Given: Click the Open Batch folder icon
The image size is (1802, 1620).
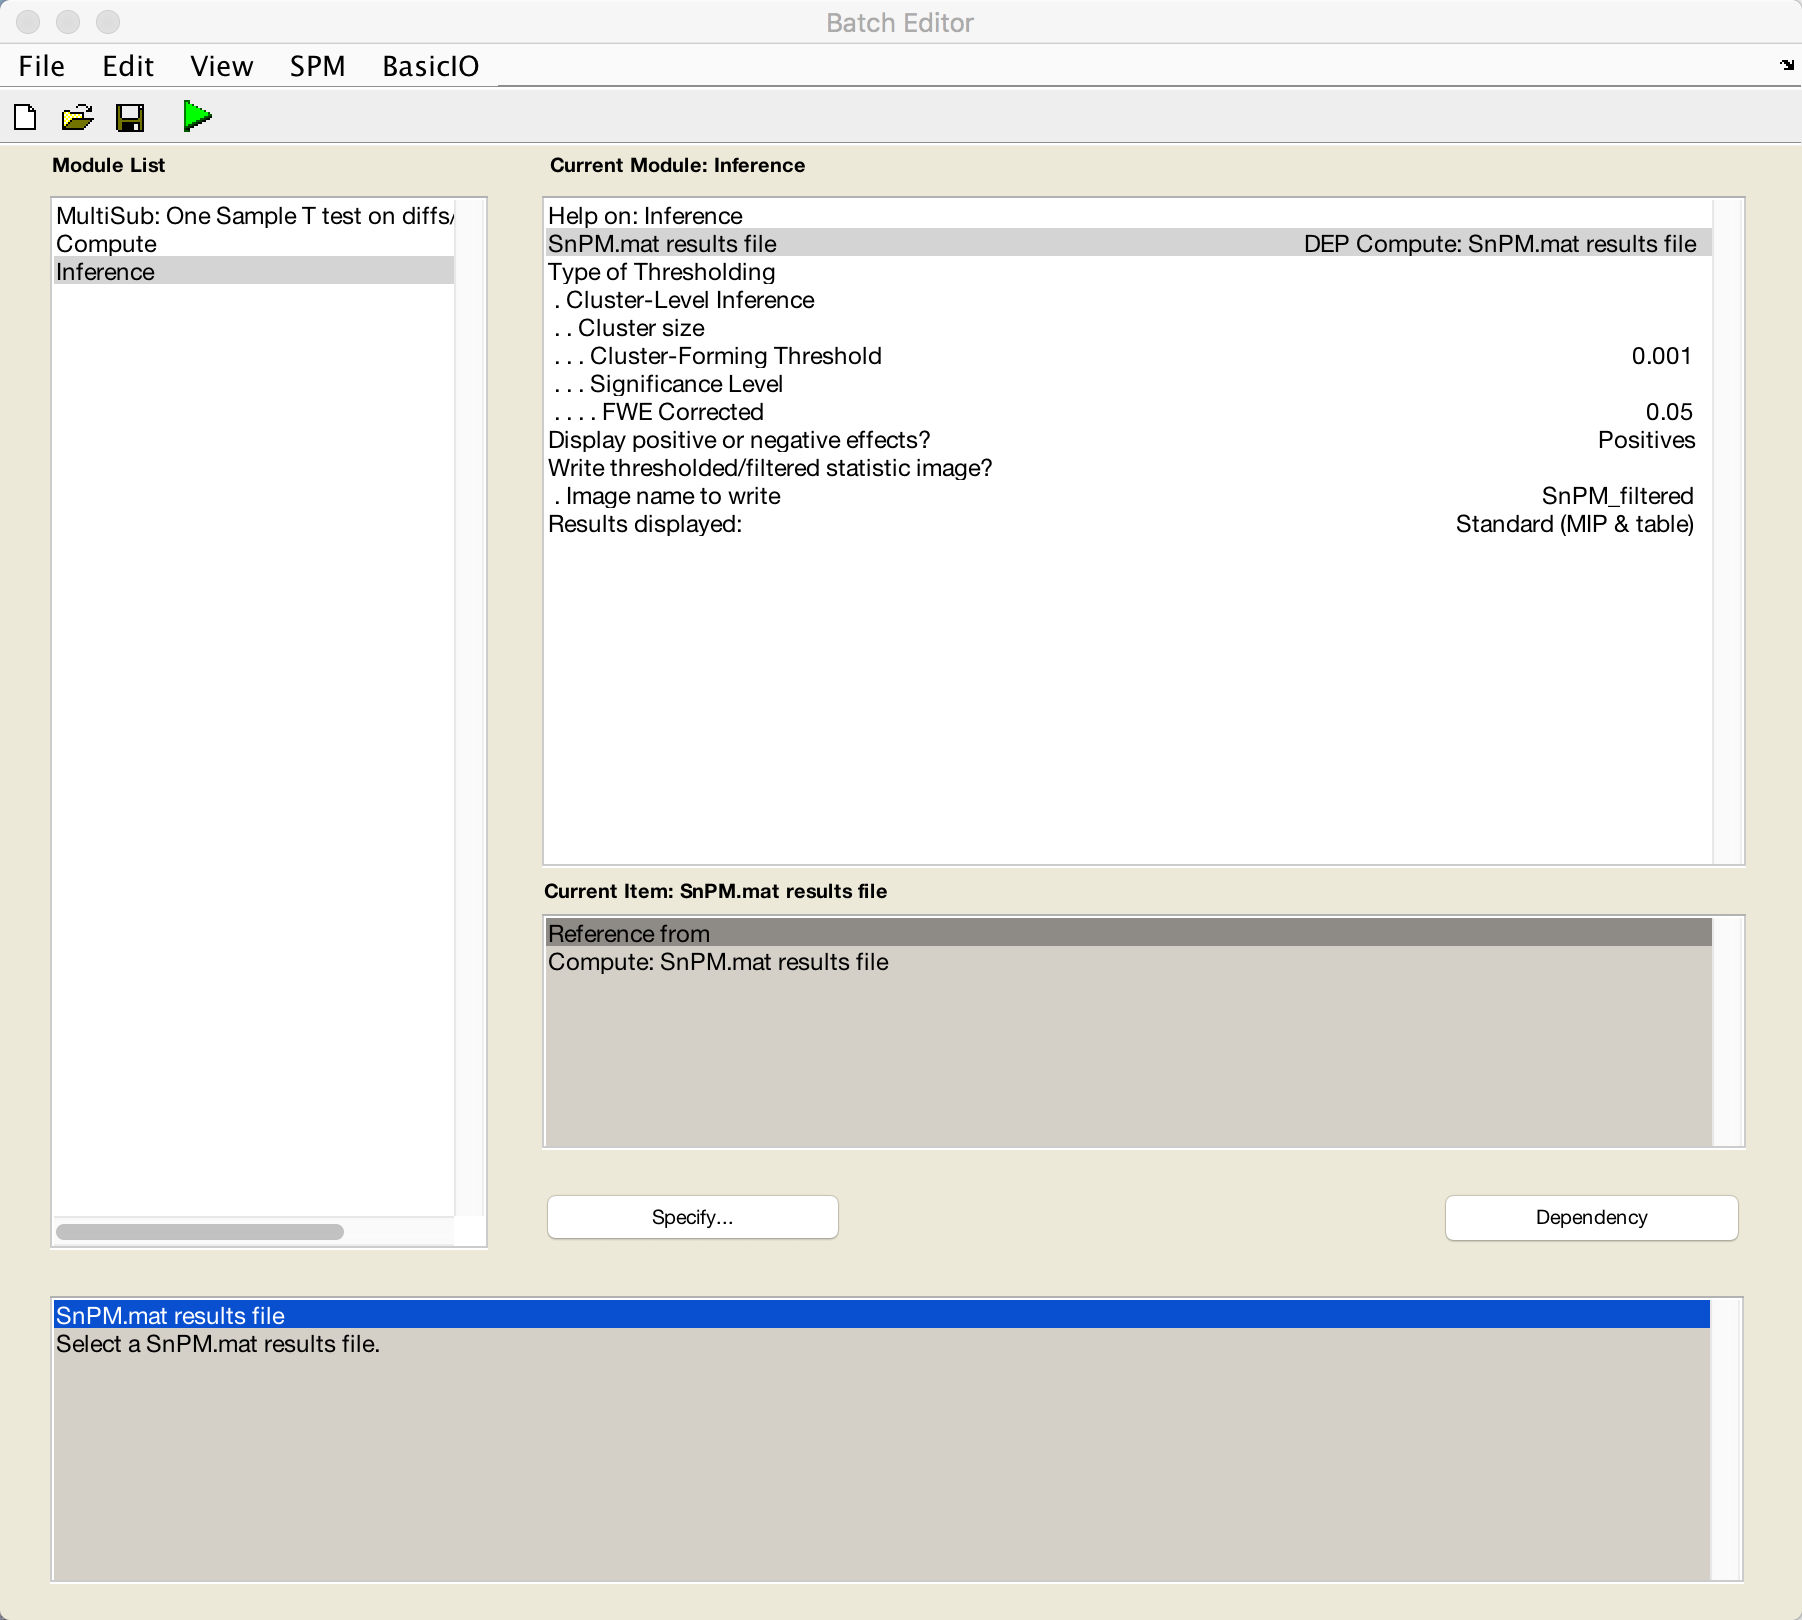Looking at the screenshot, I should pyautogui.click(x=77, y=118).
